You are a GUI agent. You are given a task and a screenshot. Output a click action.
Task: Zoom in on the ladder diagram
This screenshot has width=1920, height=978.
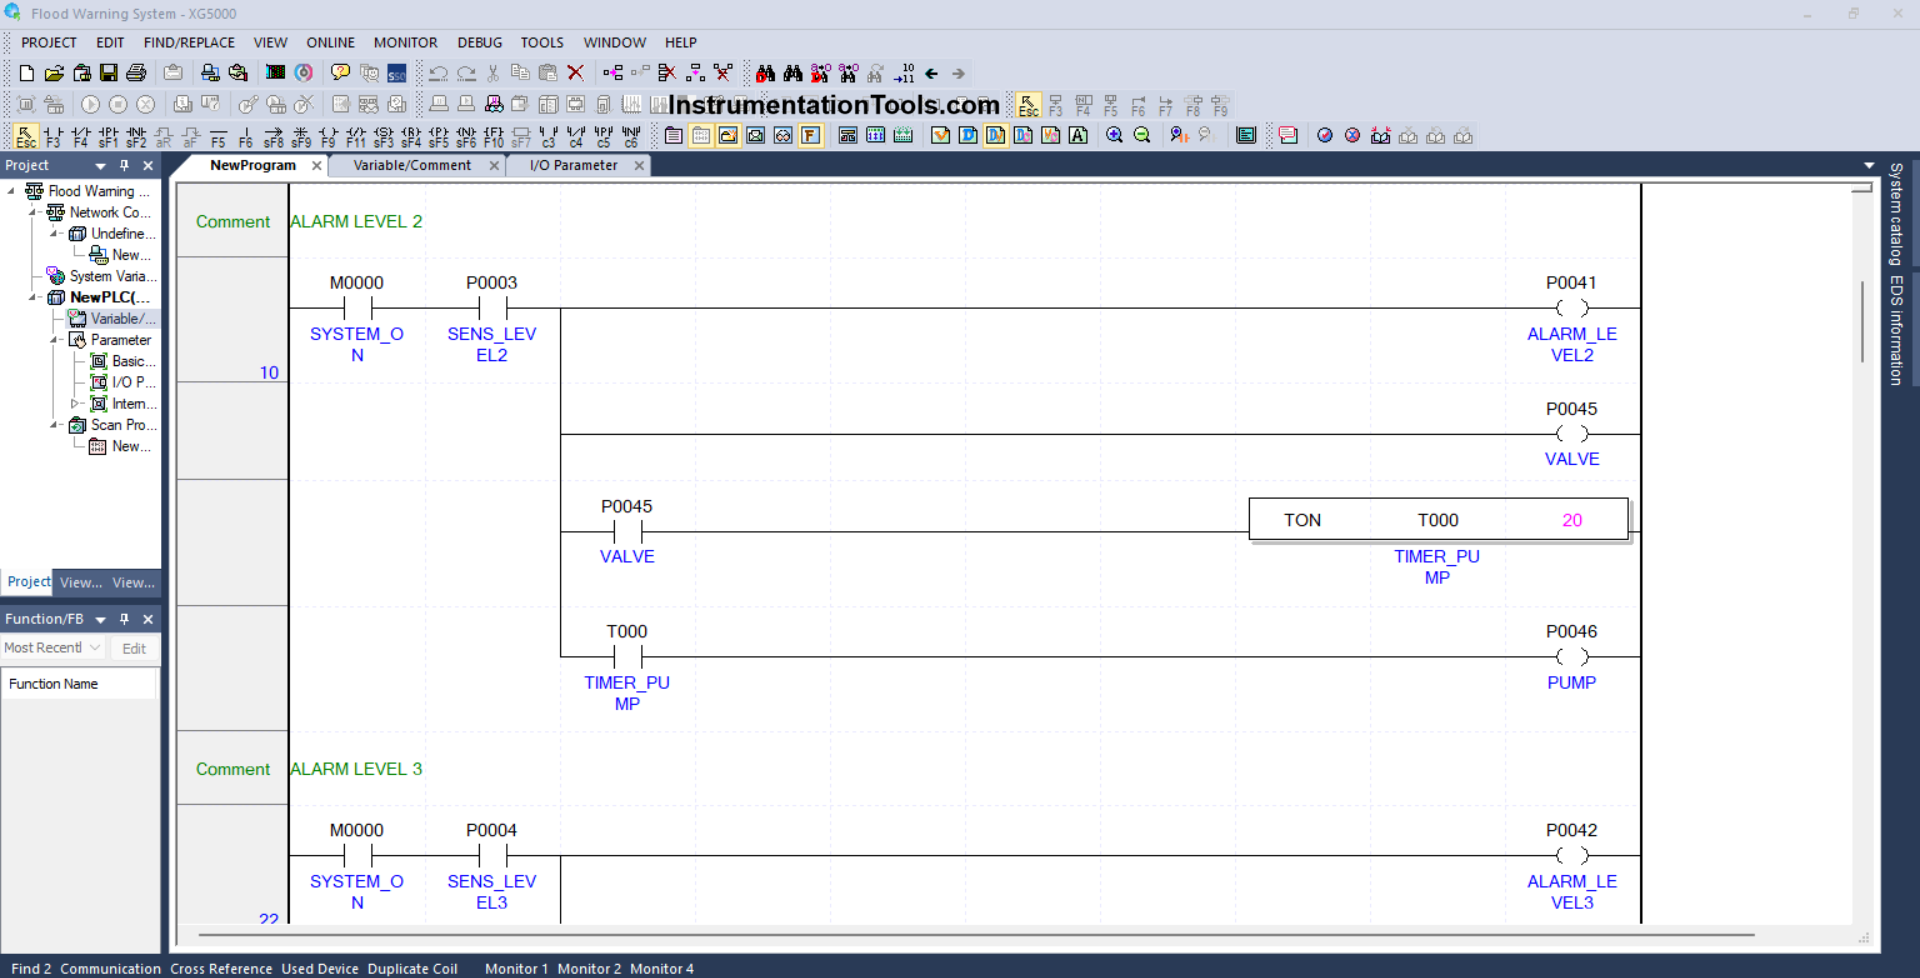point(1114,135)
